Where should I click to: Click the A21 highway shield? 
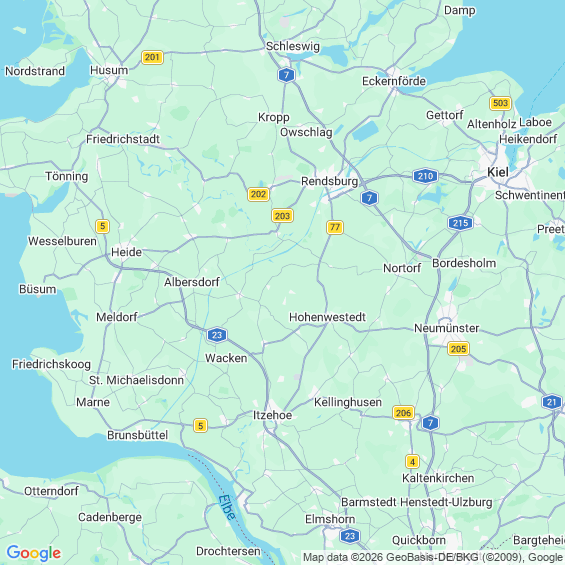coord(552,402)
